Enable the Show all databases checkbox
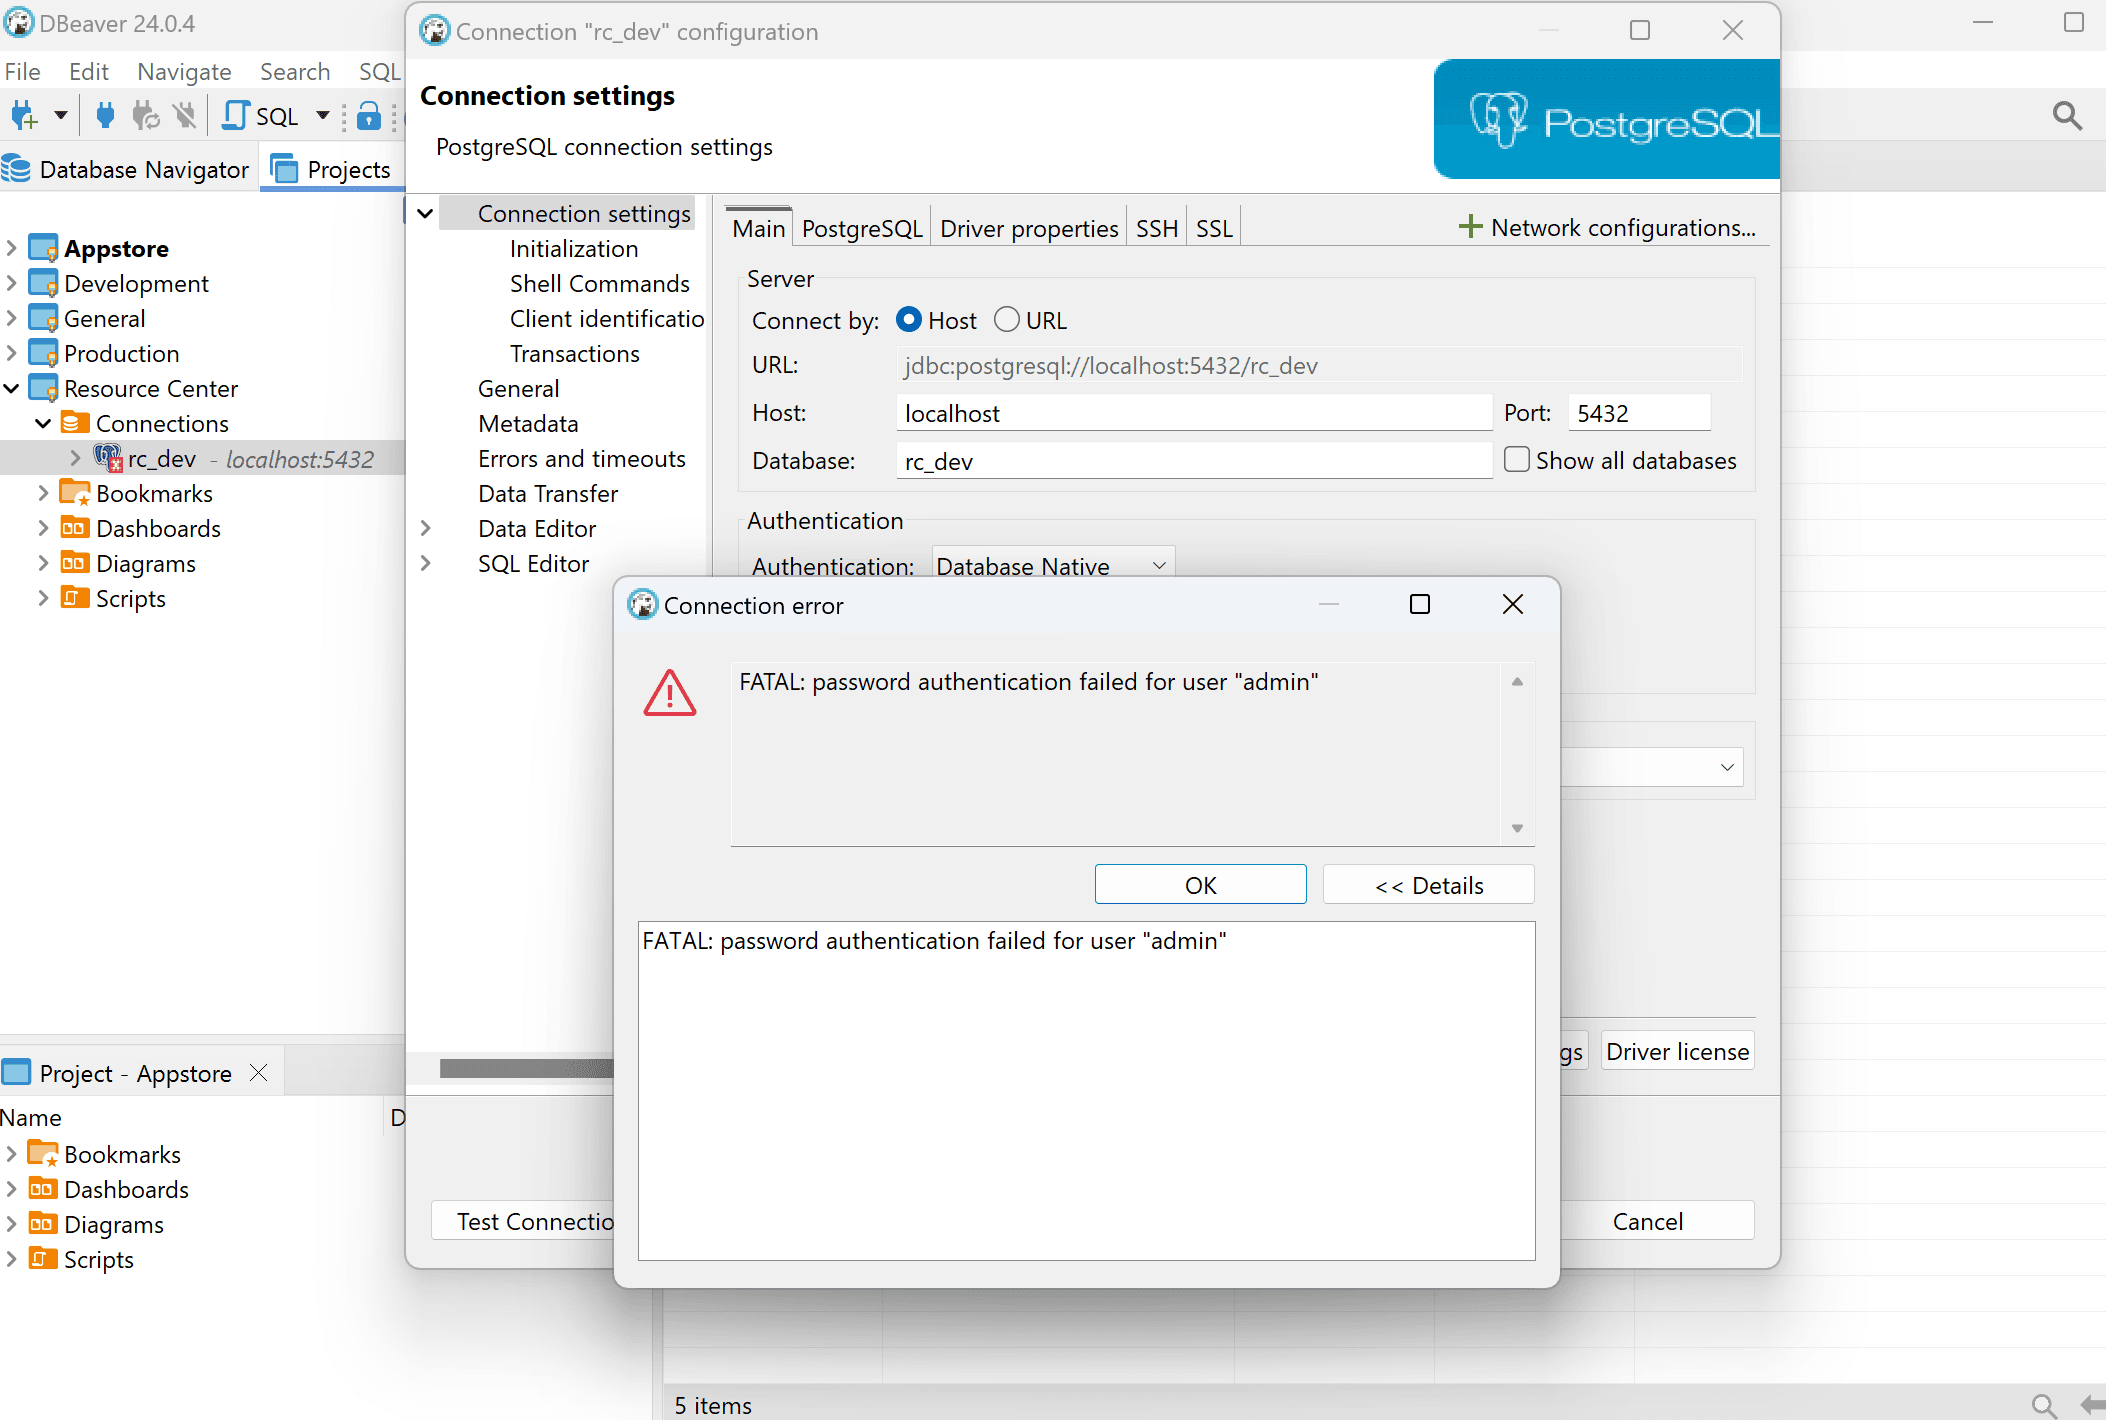 point(1517,460)
